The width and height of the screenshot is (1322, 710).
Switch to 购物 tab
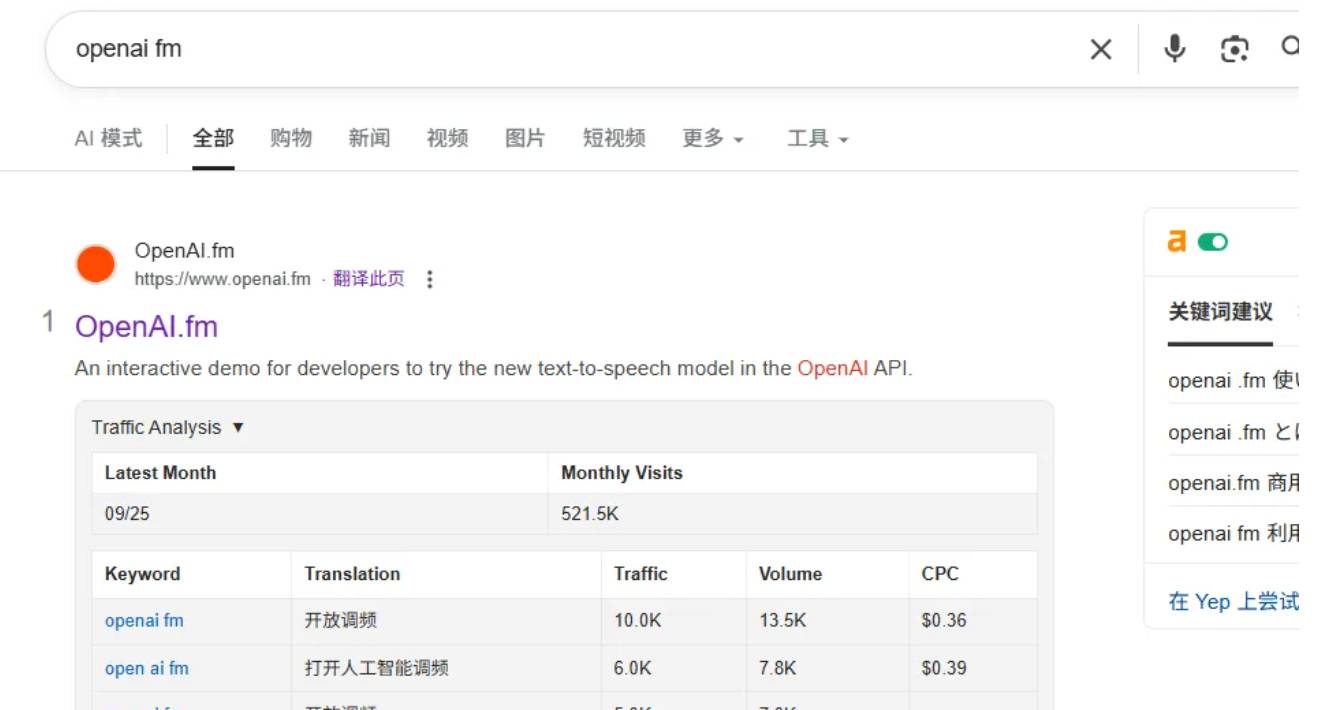click(x=291, y=139)
